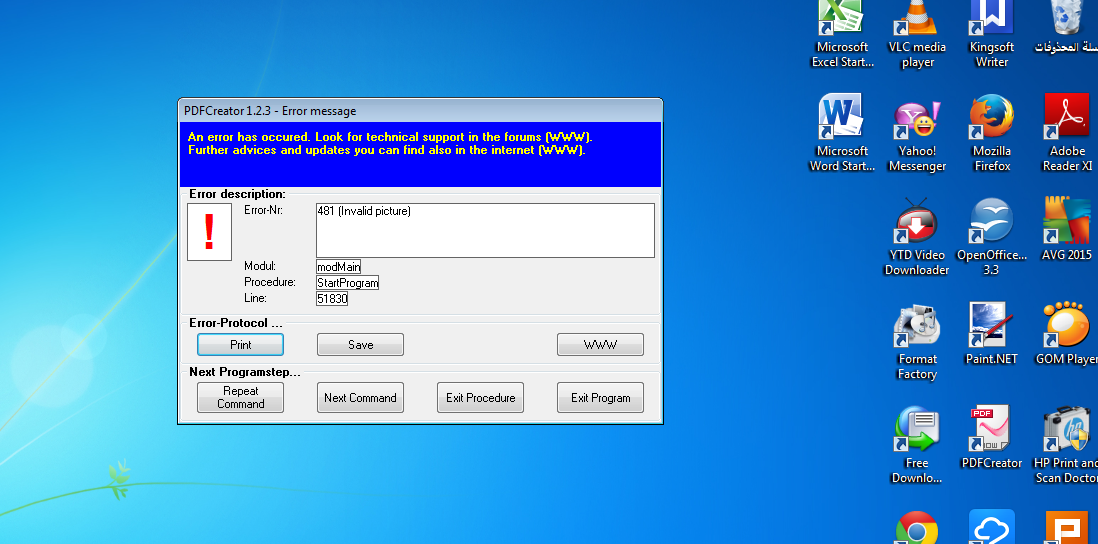Select the modMain module field
Viewport: 1098px width, 544px height.
[339, 267]
